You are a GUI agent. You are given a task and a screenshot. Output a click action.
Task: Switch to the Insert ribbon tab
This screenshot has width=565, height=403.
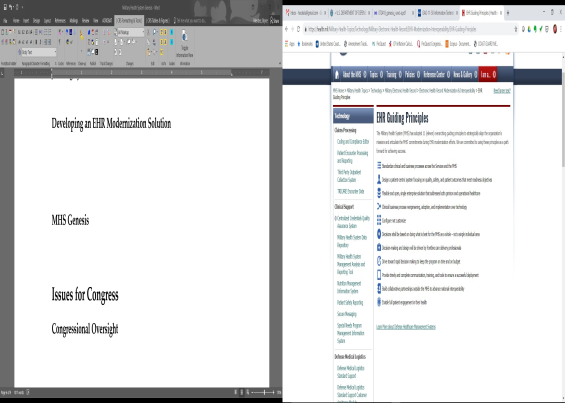coord(26,21)
